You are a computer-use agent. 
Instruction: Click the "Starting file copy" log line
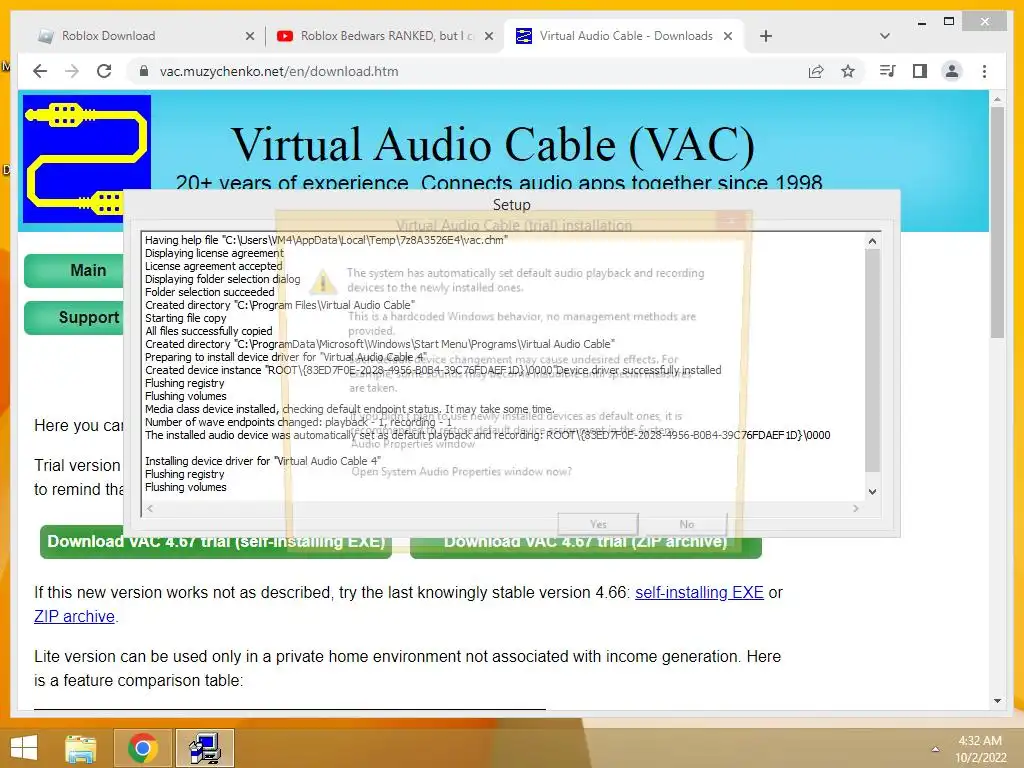point(185,318)
